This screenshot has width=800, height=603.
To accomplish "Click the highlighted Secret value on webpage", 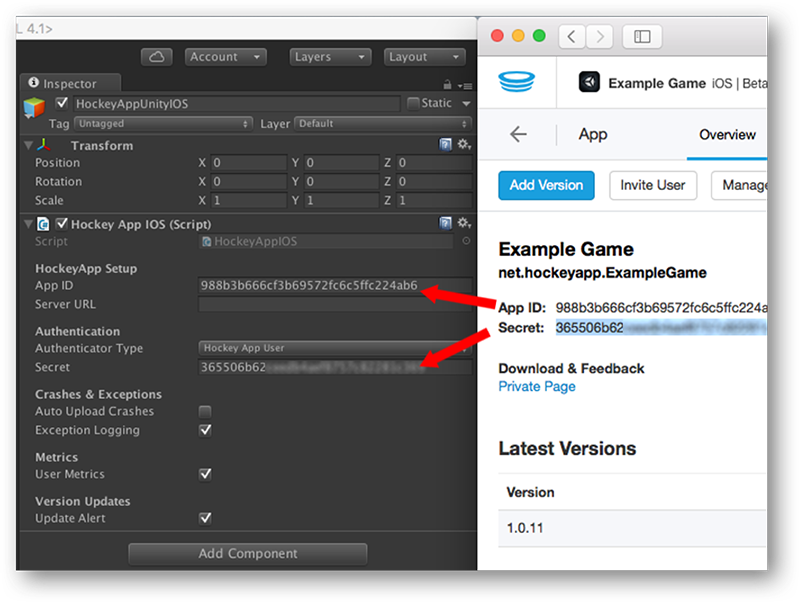I will point(661,328).
